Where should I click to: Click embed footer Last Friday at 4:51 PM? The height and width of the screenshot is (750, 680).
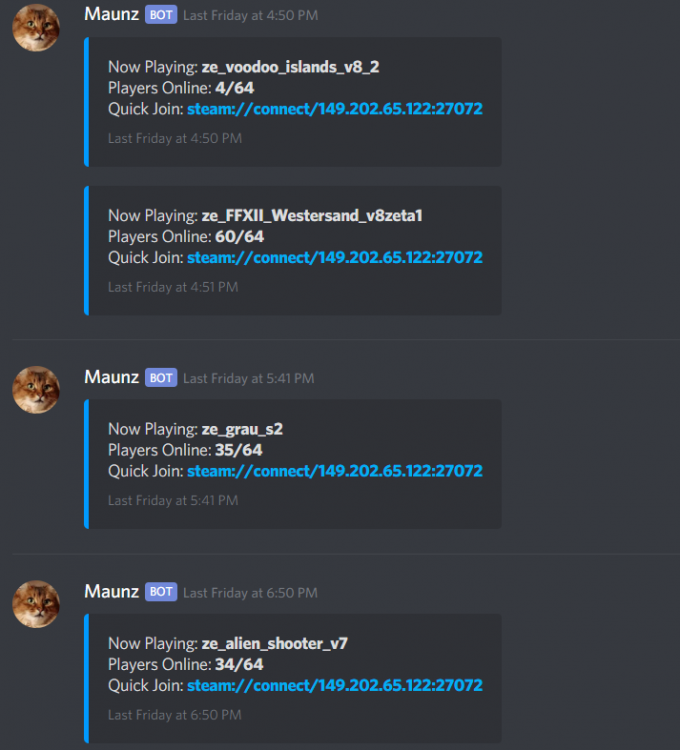point(173,287)
